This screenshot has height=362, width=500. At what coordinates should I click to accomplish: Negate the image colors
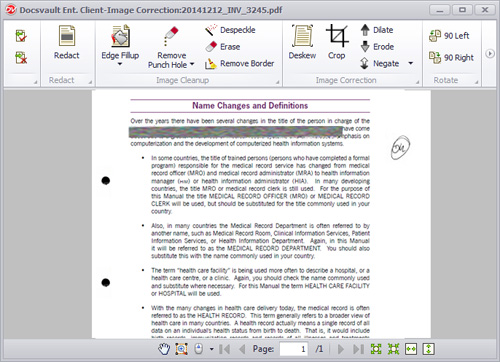tap(379, 63)
